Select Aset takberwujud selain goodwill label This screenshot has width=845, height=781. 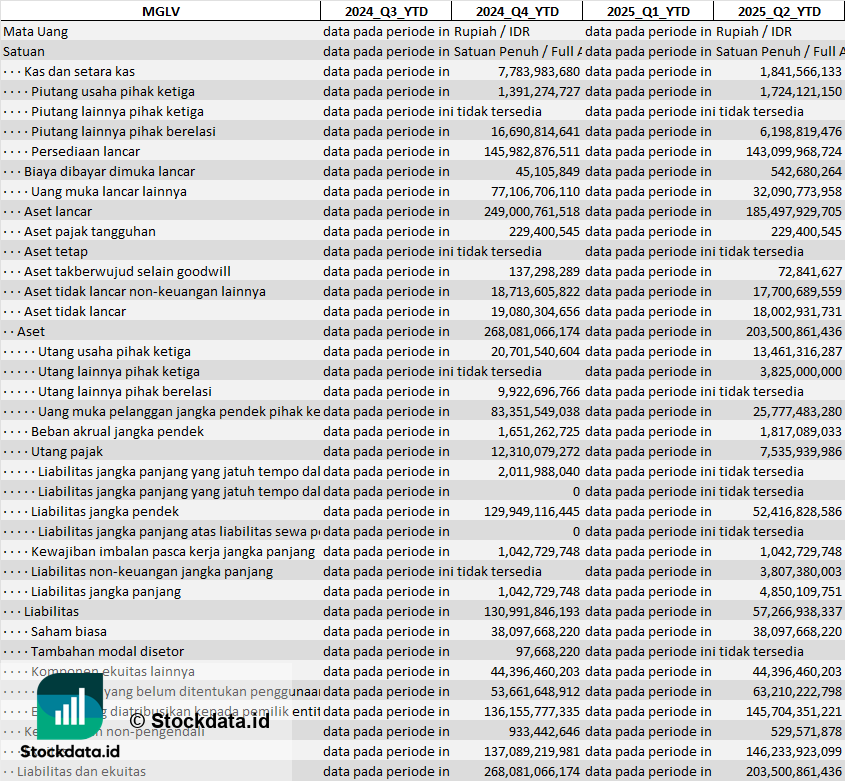coord(127,271)
